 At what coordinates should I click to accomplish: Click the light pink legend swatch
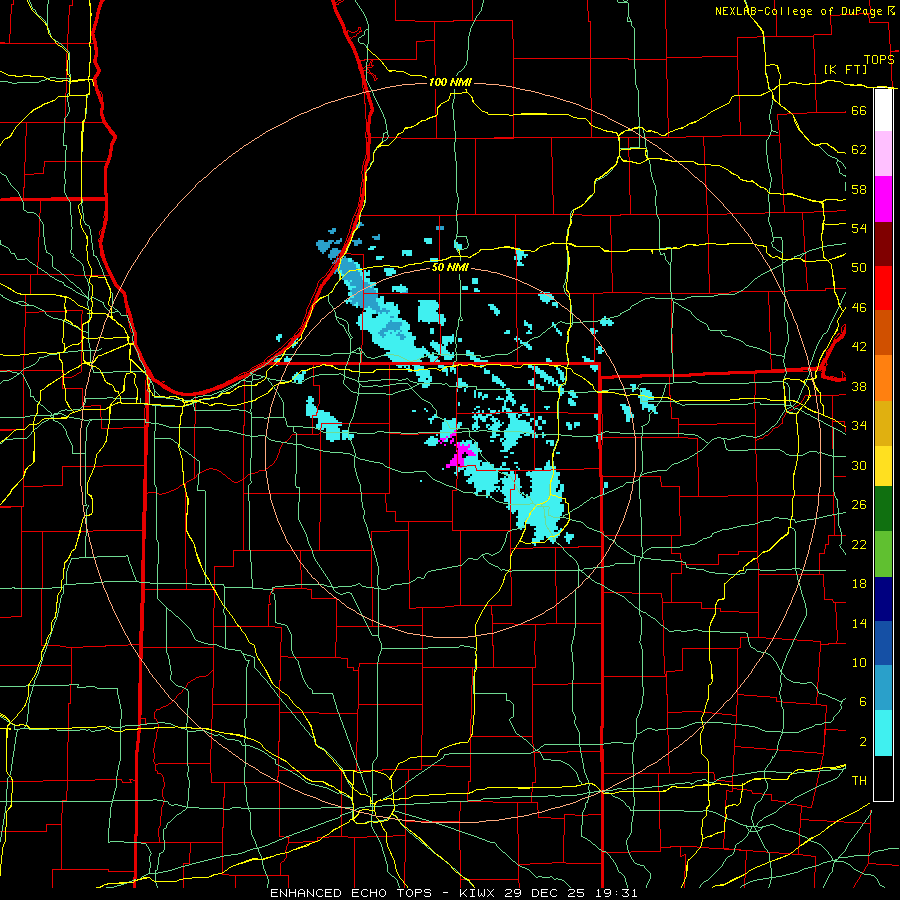(x=883, y=154)
